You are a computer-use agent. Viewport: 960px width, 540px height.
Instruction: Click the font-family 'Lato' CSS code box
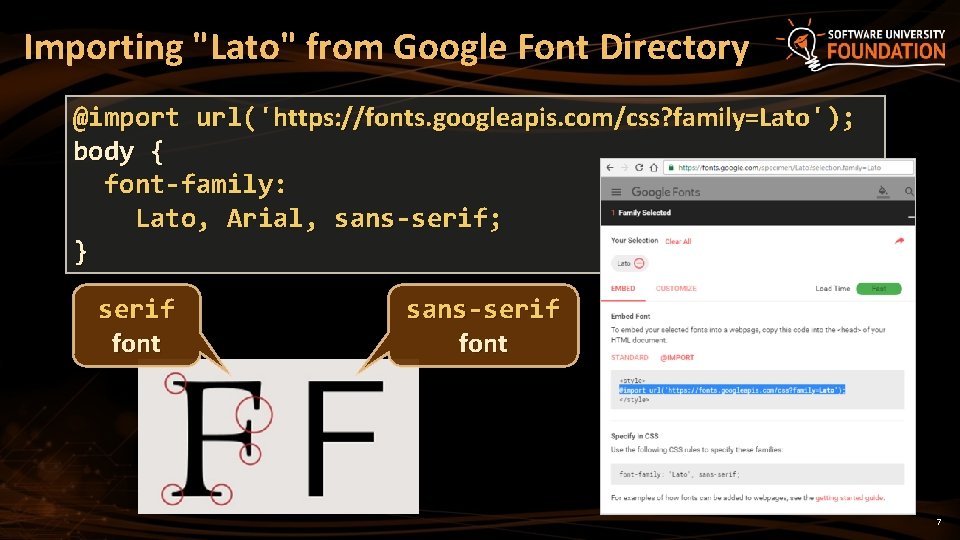click(x=757, y=474)
